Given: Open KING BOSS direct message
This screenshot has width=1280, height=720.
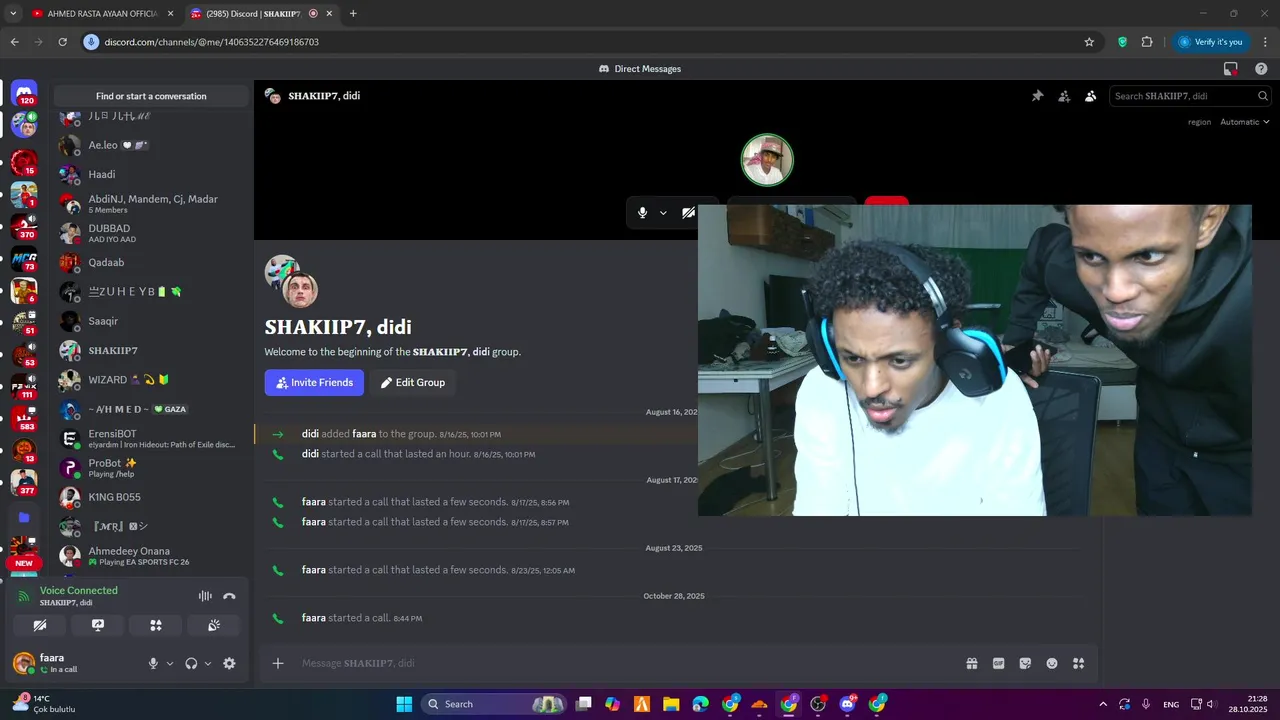Looking at the screenshot, I should click(x=151, y=497).
